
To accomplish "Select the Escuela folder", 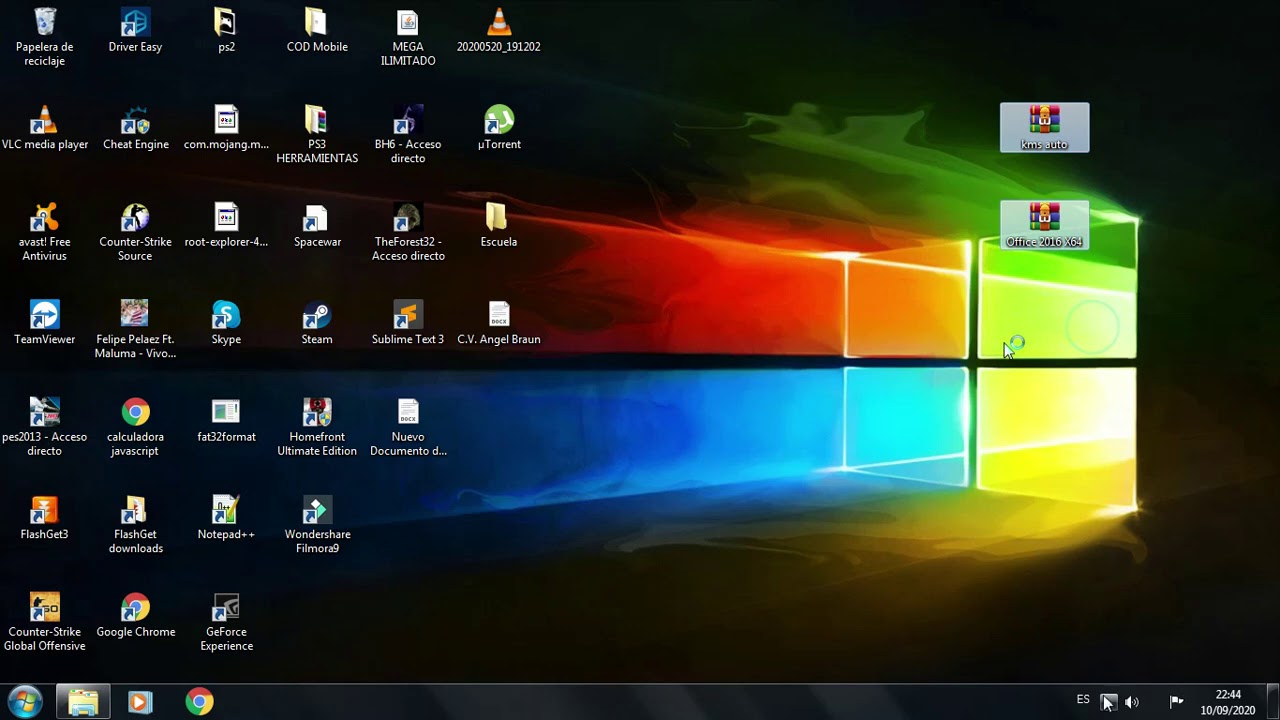I will (x=498, y=225).
